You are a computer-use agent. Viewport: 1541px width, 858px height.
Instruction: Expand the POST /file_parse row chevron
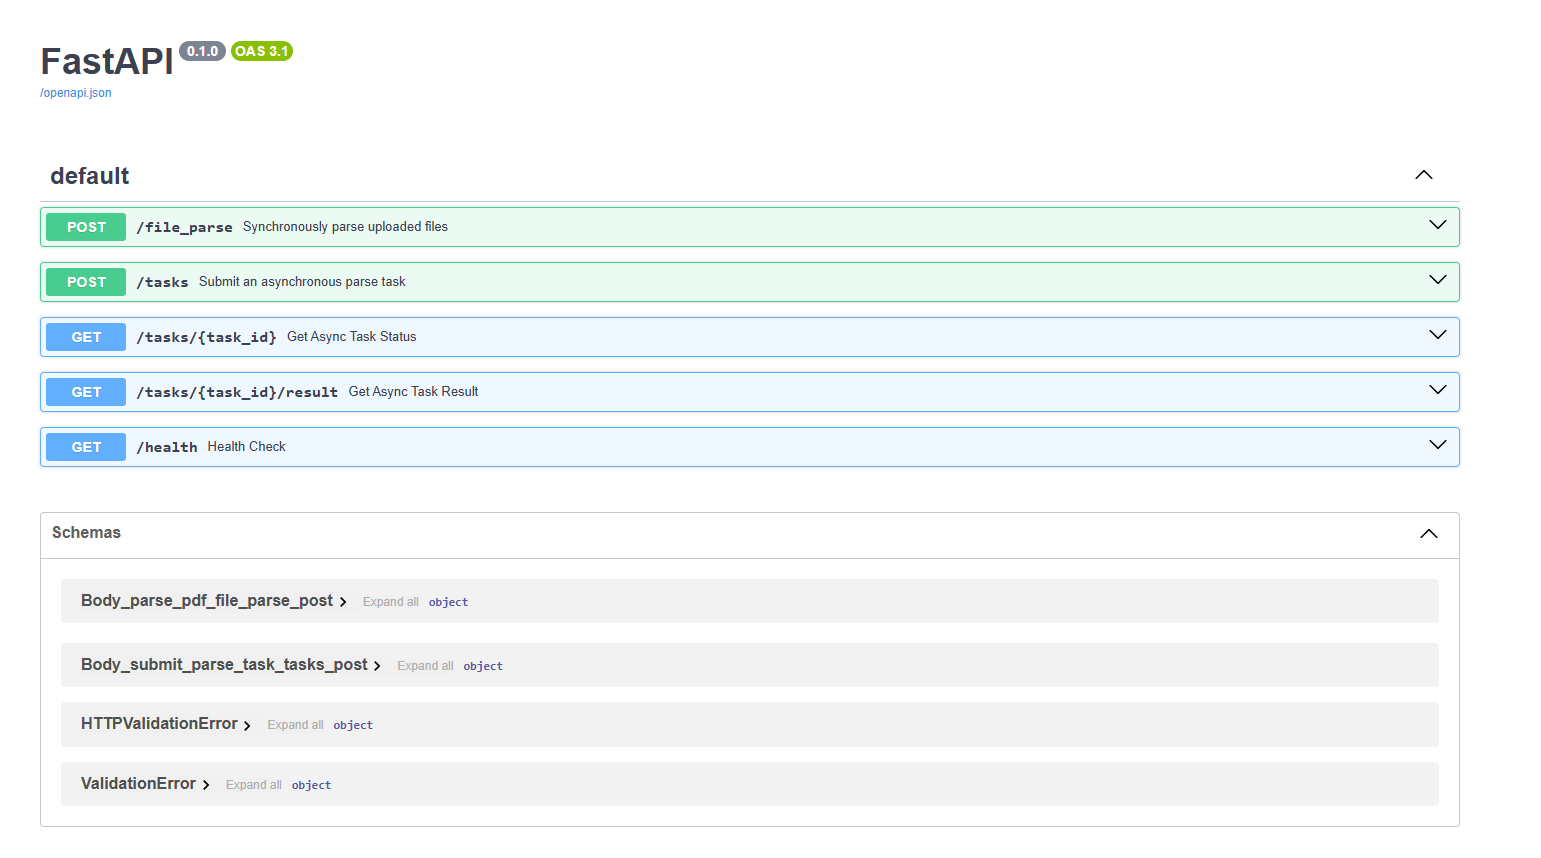1438,225
